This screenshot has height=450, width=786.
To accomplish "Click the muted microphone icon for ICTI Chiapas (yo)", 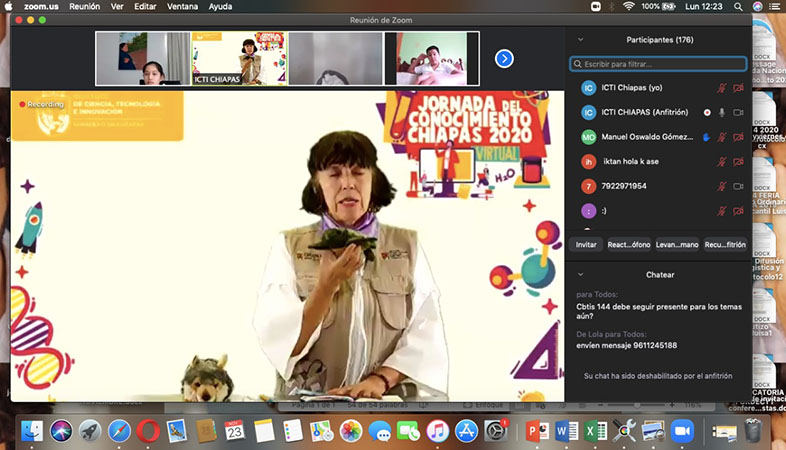I will point(721,88).
